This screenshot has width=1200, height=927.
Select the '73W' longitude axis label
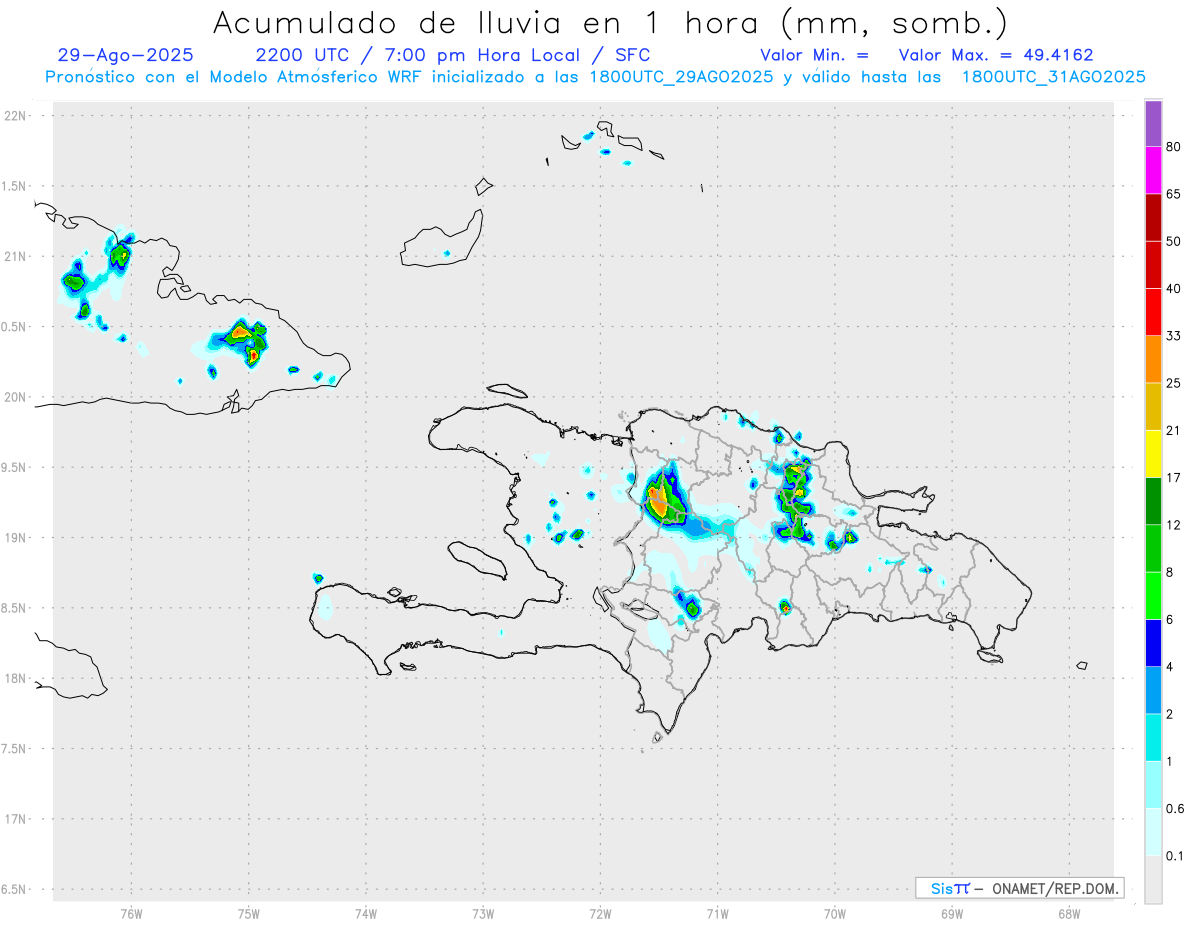[483, 914]
